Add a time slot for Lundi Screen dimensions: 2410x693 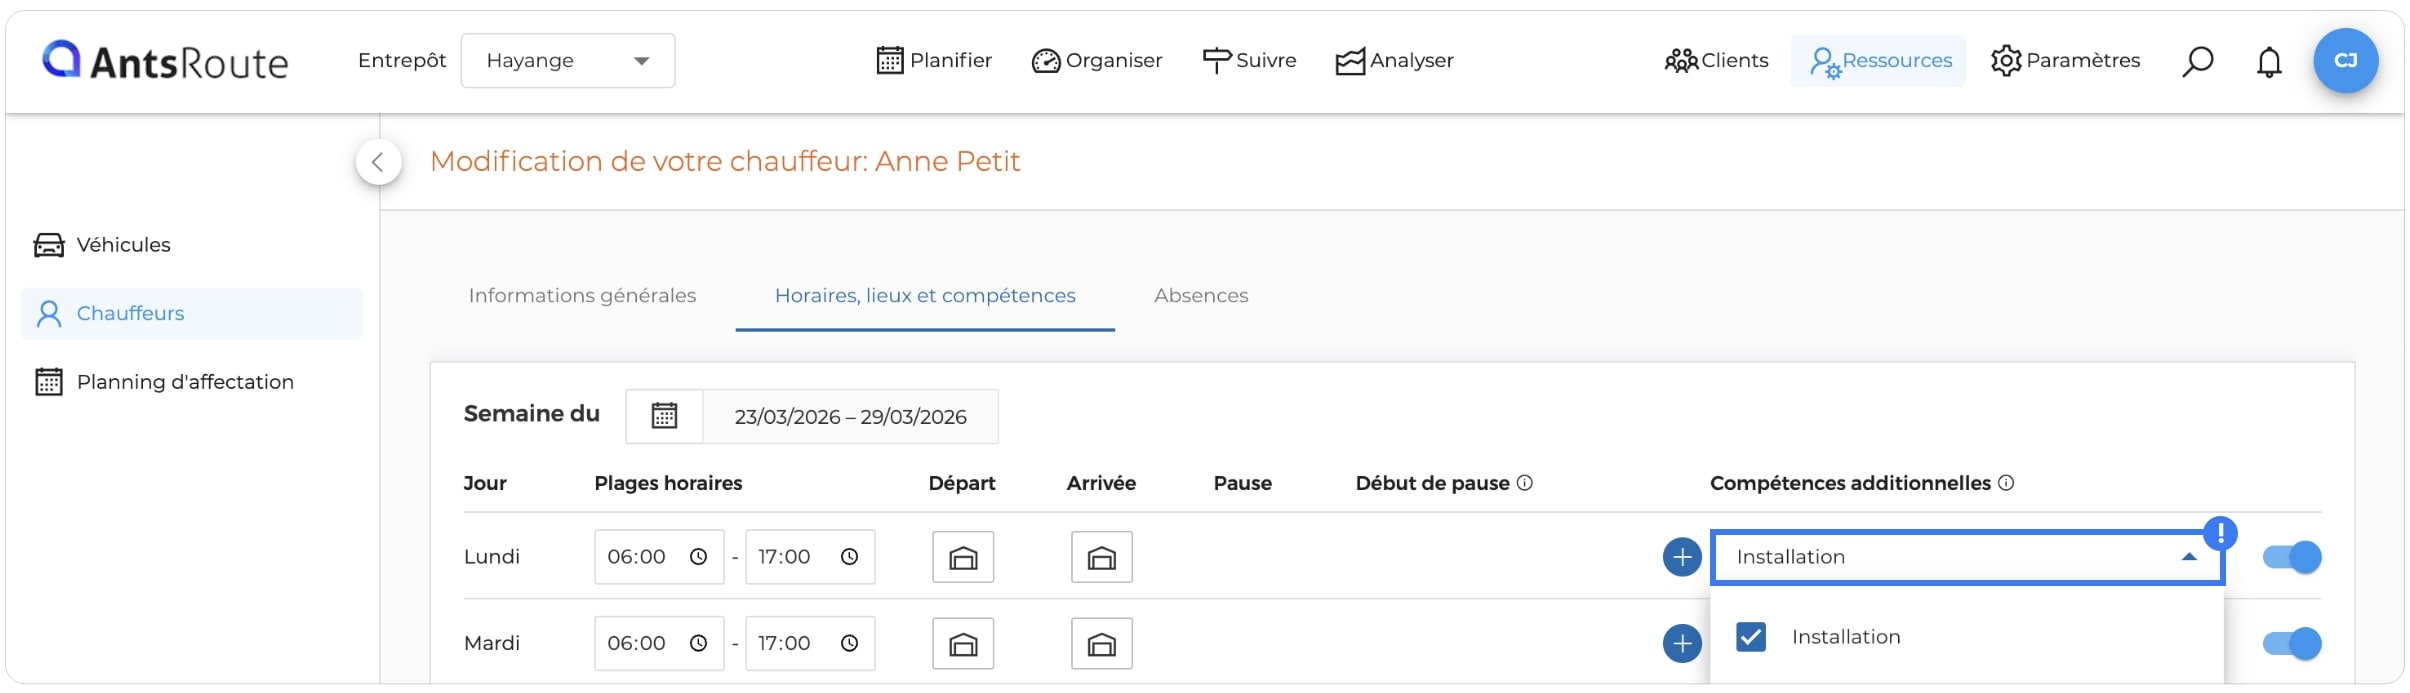coord(1682,557)
